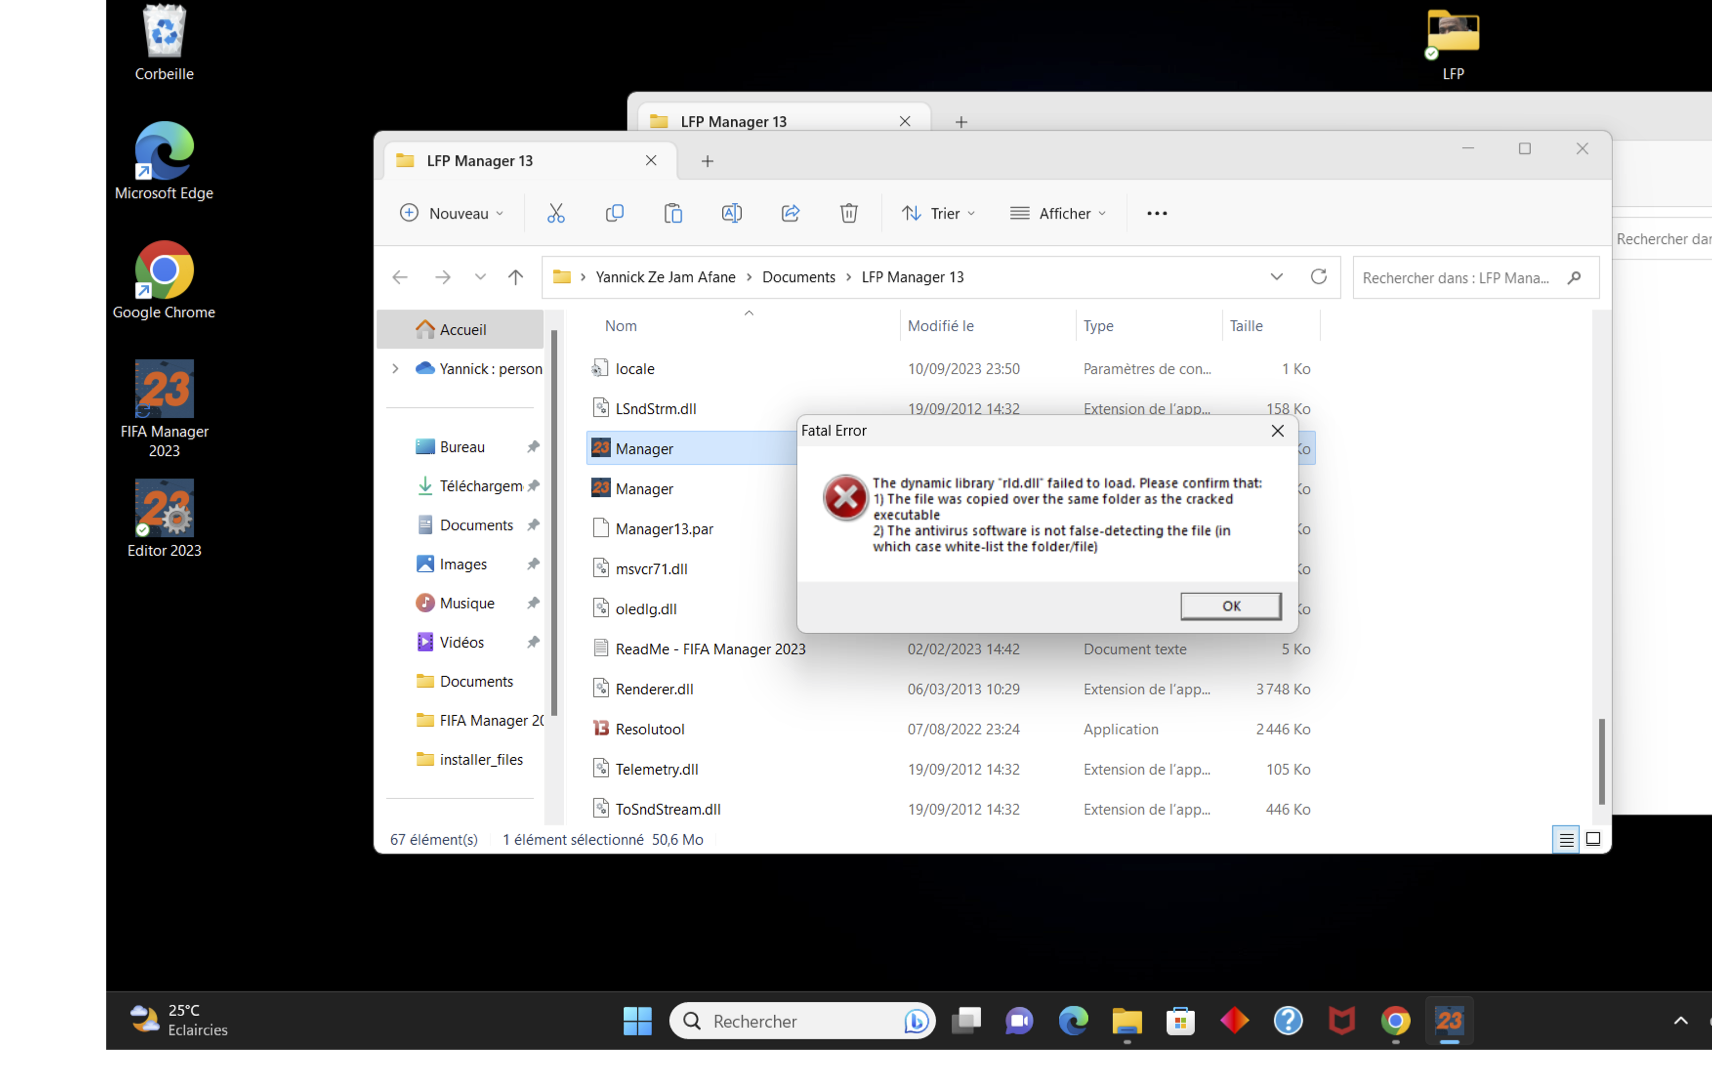Sort by the Nom column header

(x=621, y=326)
